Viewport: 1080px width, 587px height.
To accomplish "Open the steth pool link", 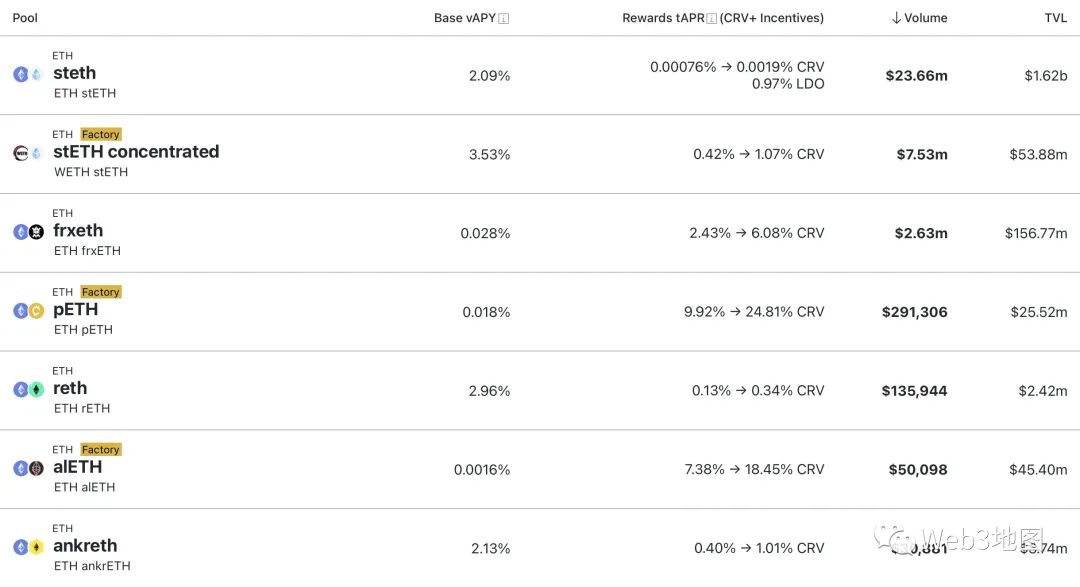I will click(x=75, y=73).
